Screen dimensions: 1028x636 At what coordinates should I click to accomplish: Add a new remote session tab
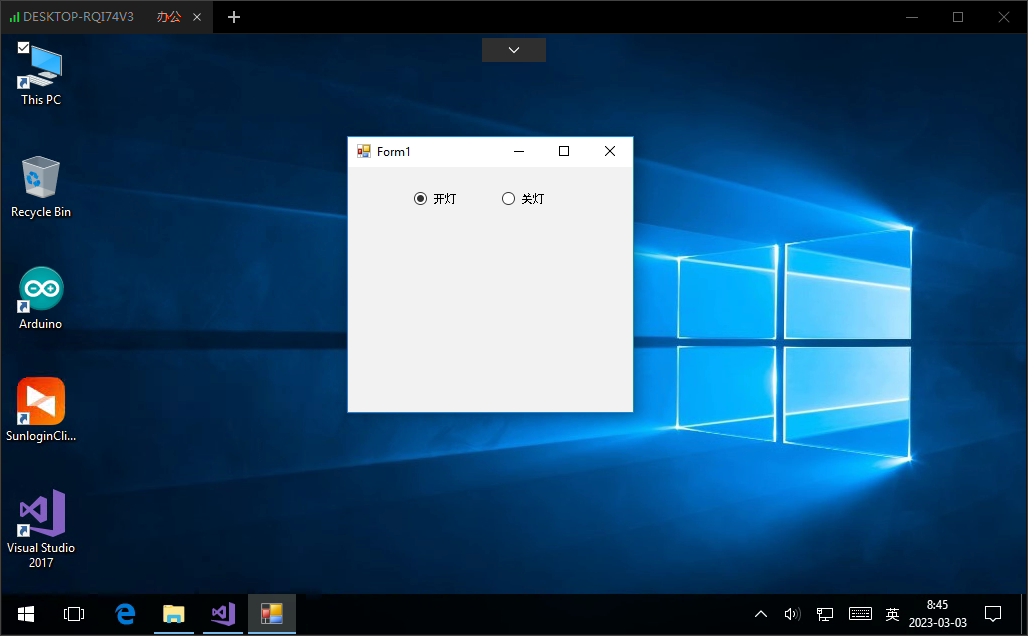point(234,17)
